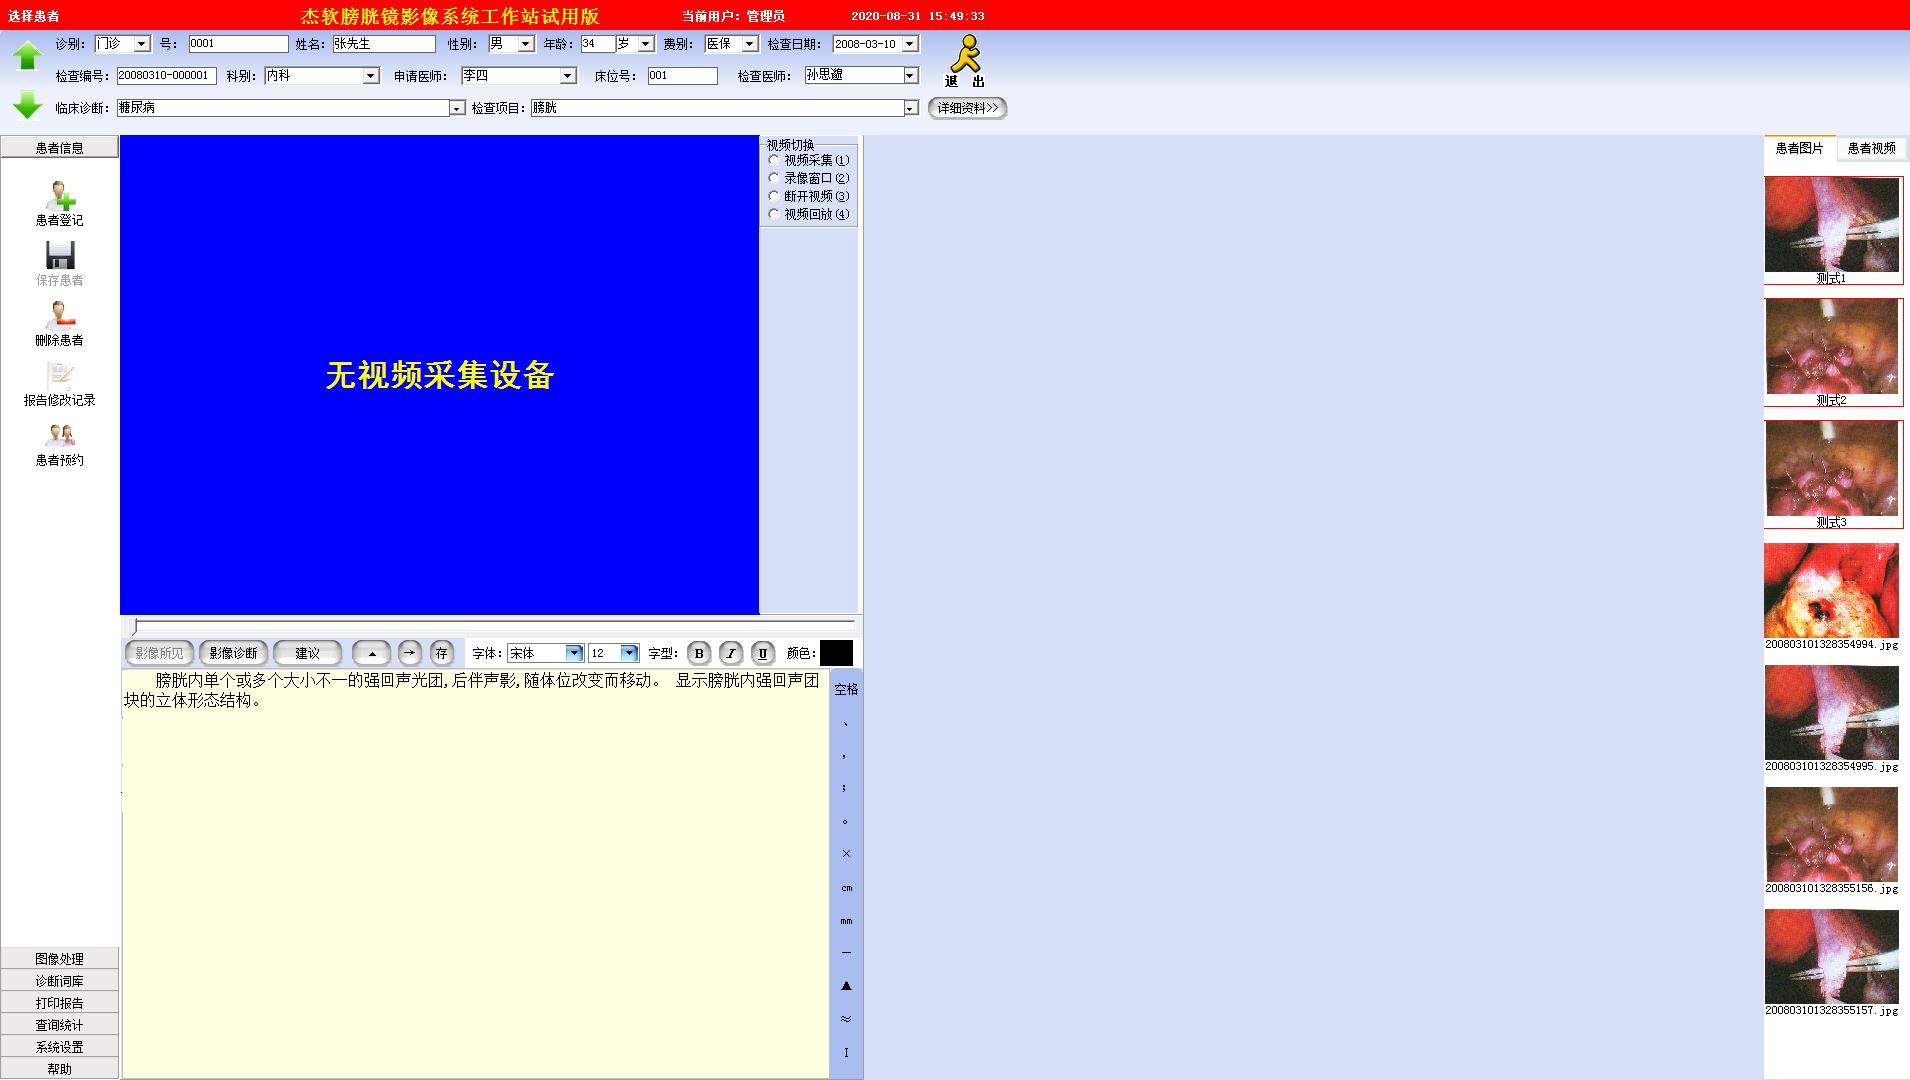Click the green down arrow for next patient
1910x1080 pixels.
click(x=27, y=104)
